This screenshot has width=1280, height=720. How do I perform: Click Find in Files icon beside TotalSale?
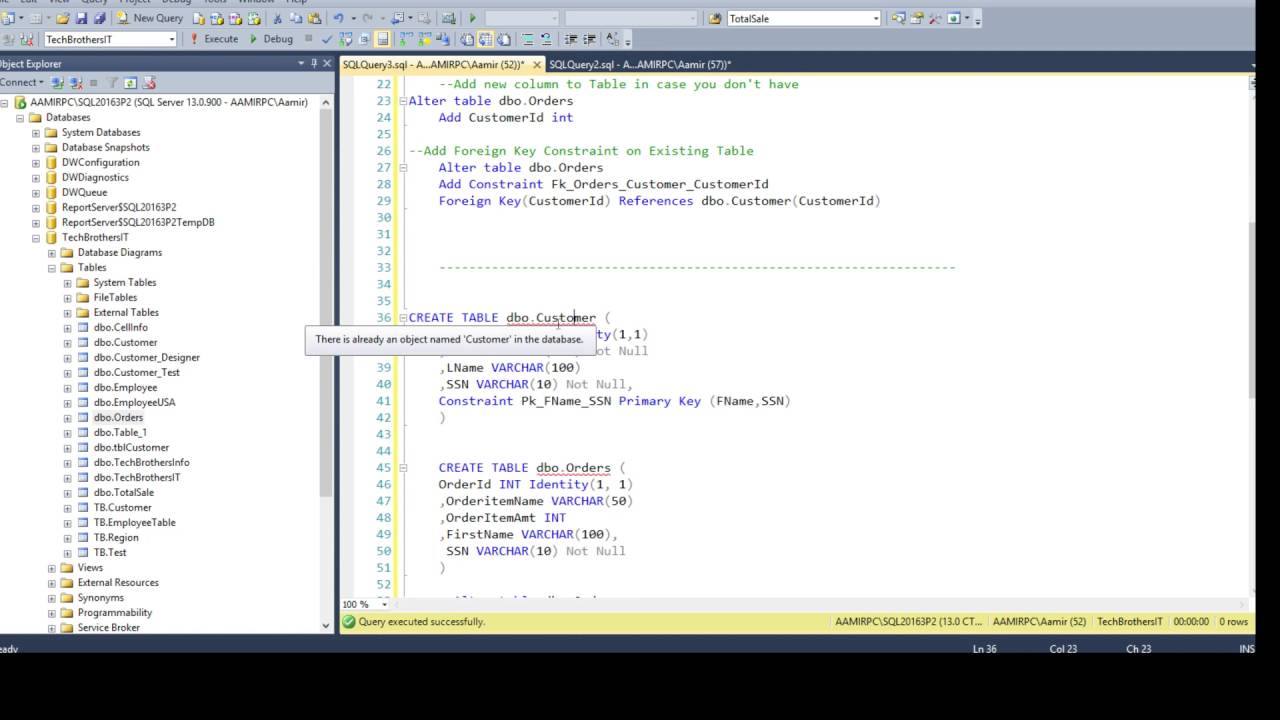point(714,18)
